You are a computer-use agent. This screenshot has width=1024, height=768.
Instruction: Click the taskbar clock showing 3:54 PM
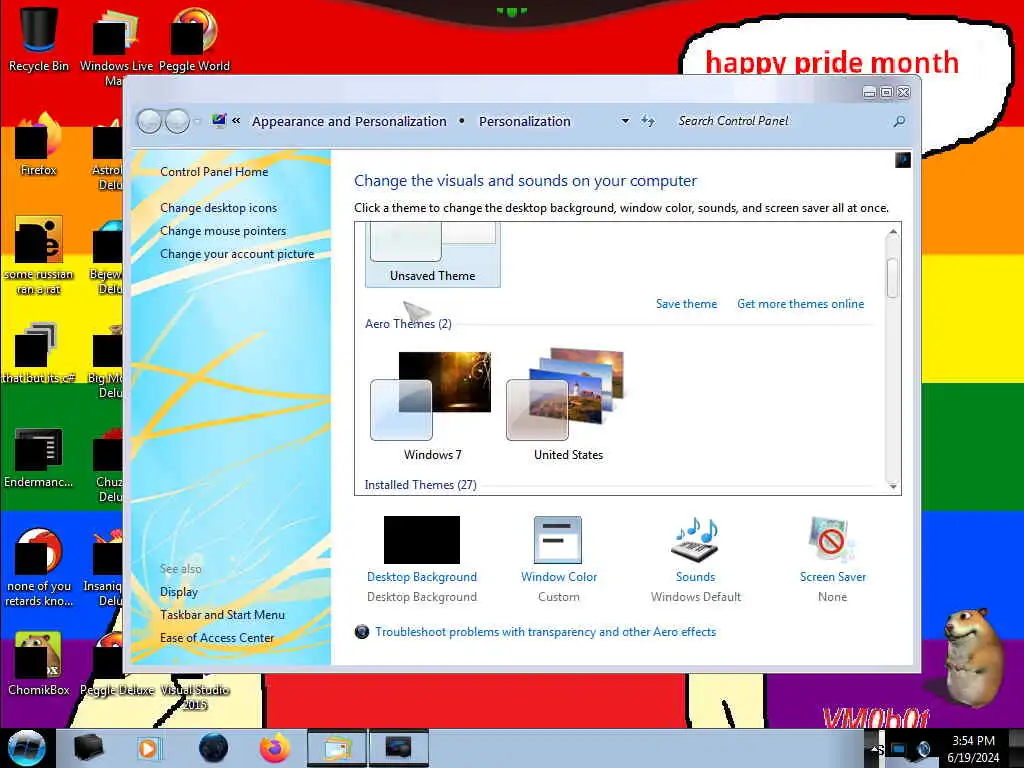pos(973,748)
